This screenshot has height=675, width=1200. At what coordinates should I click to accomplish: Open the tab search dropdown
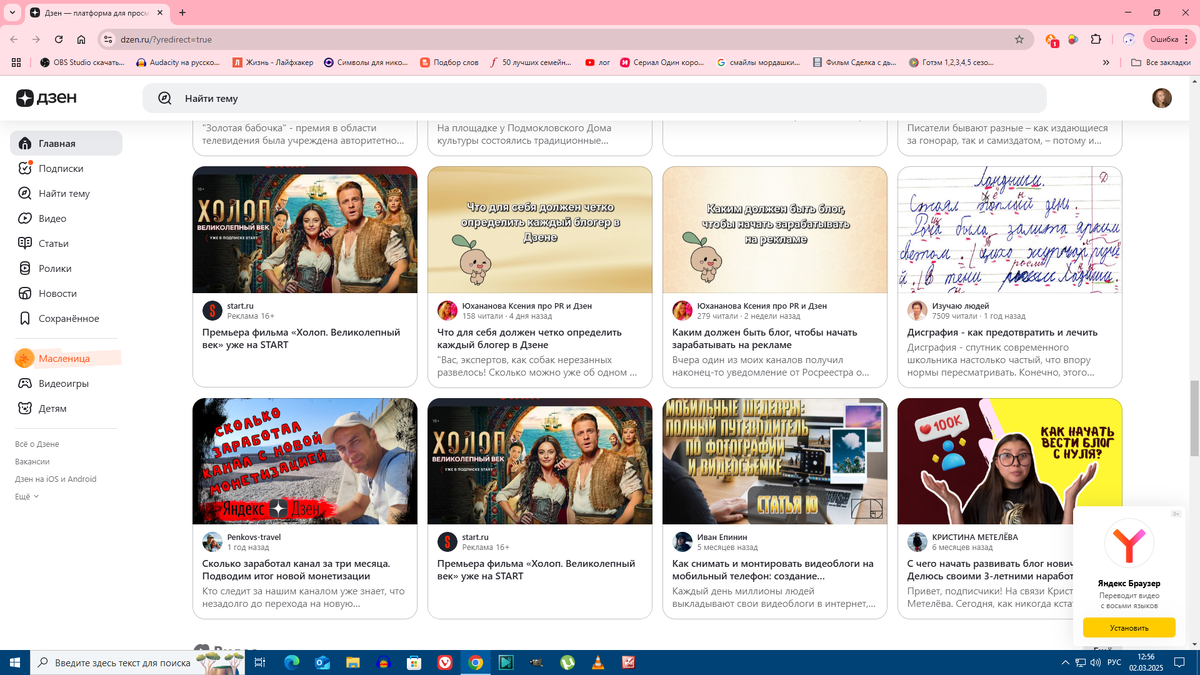coord(12,13)
